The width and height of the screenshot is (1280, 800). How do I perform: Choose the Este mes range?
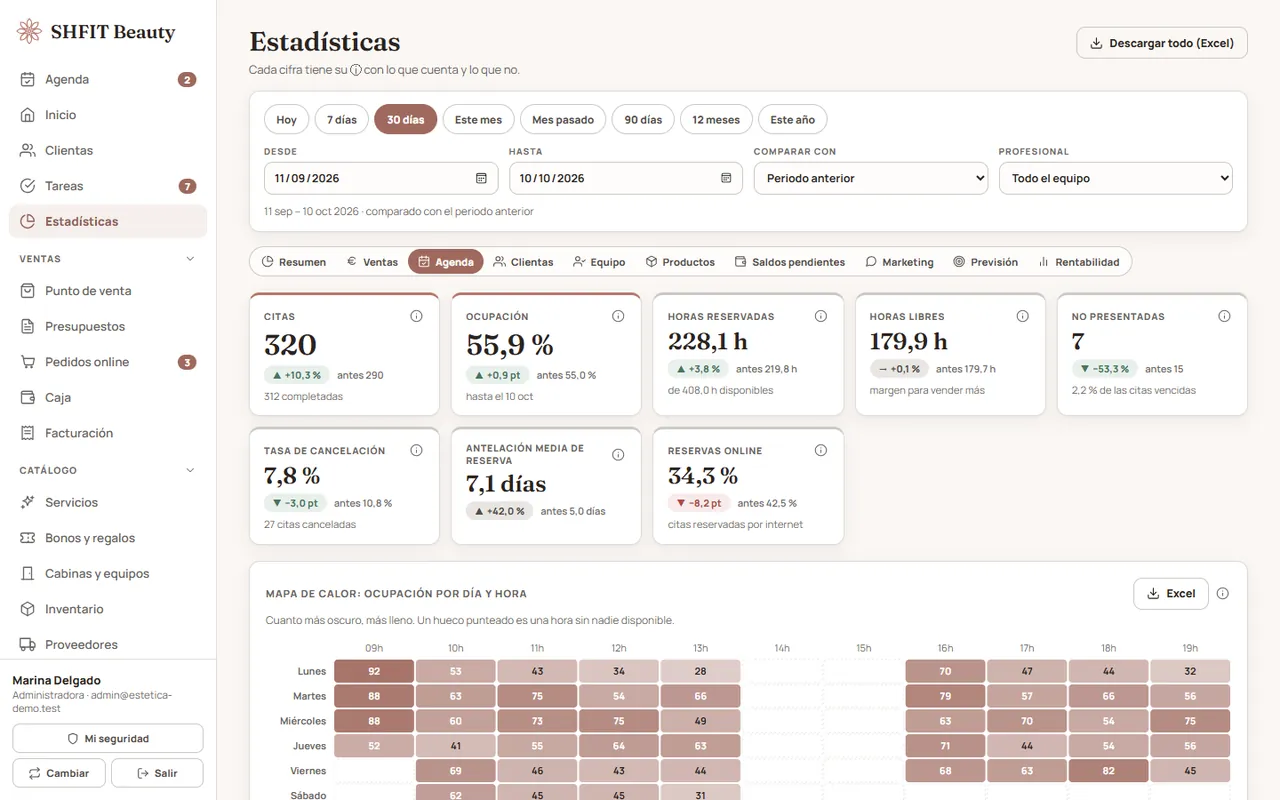click(x=478, y=119)
